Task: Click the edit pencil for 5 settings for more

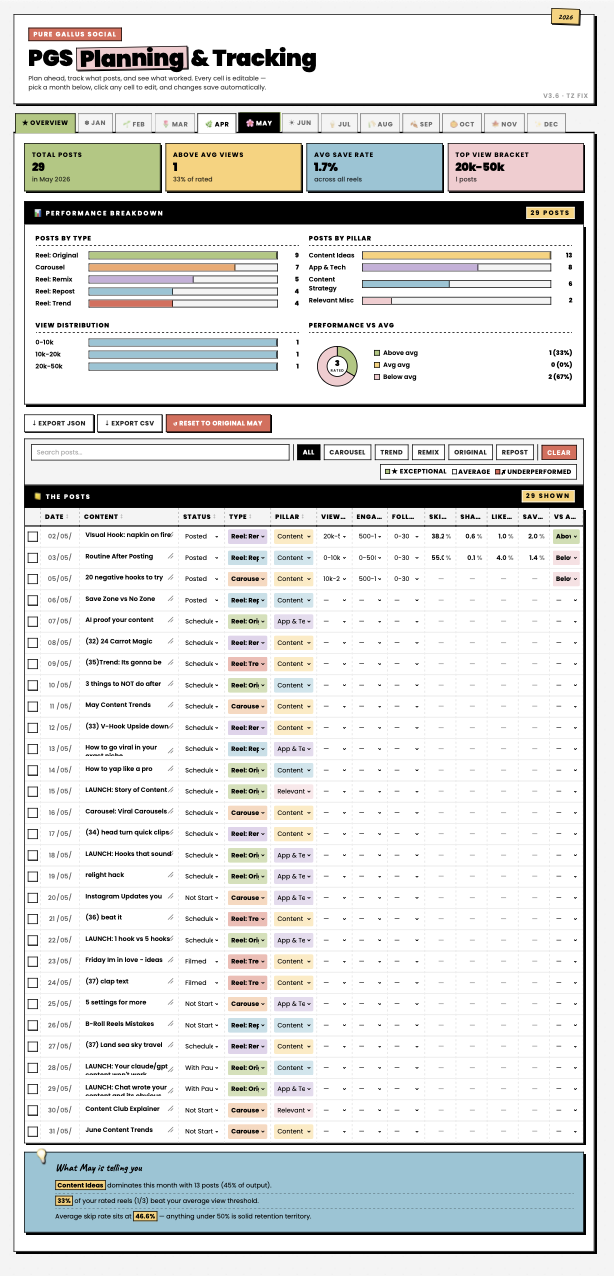Action: click(x=171, y=1003)
